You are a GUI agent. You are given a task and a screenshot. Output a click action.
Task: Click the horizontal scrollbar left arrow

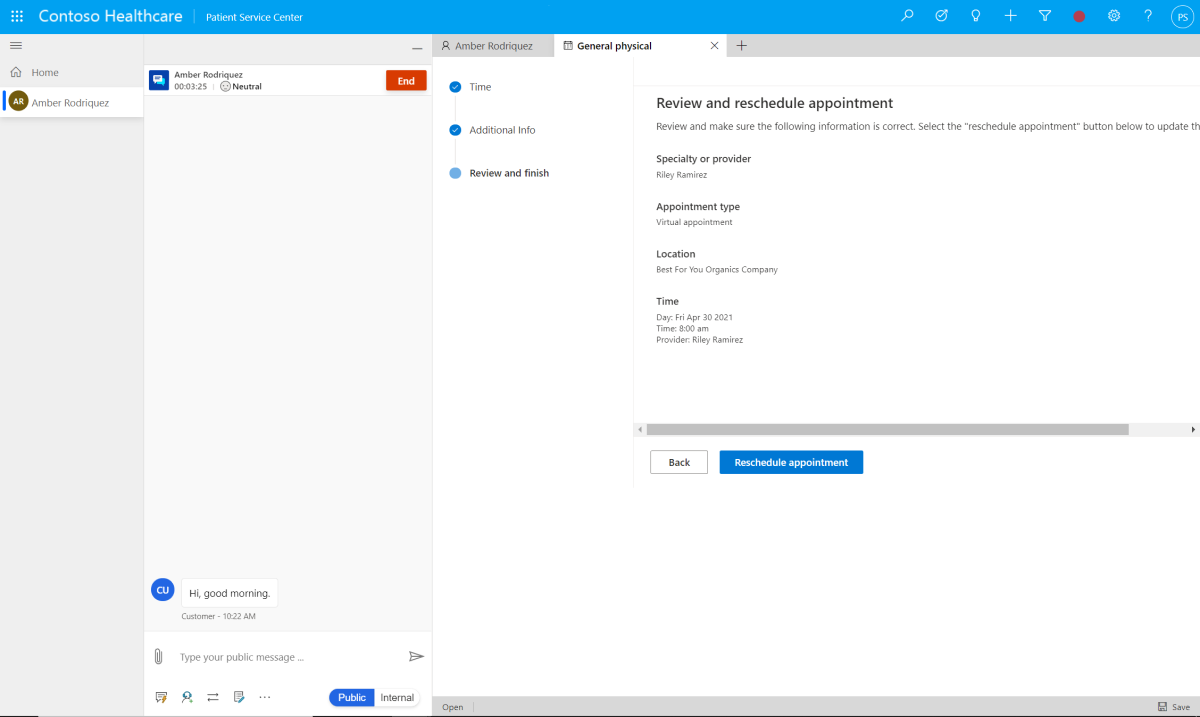(640, 429)
